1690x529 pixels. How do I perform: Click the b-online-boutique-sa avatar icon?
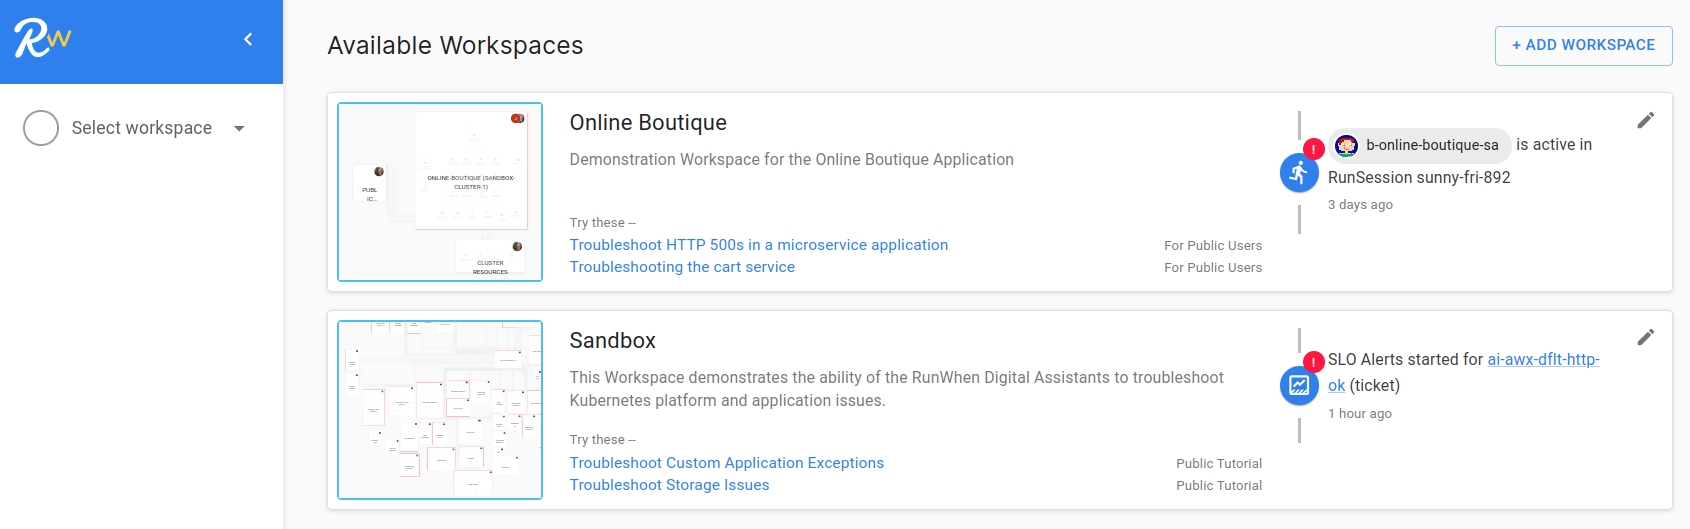(1347, 145)
